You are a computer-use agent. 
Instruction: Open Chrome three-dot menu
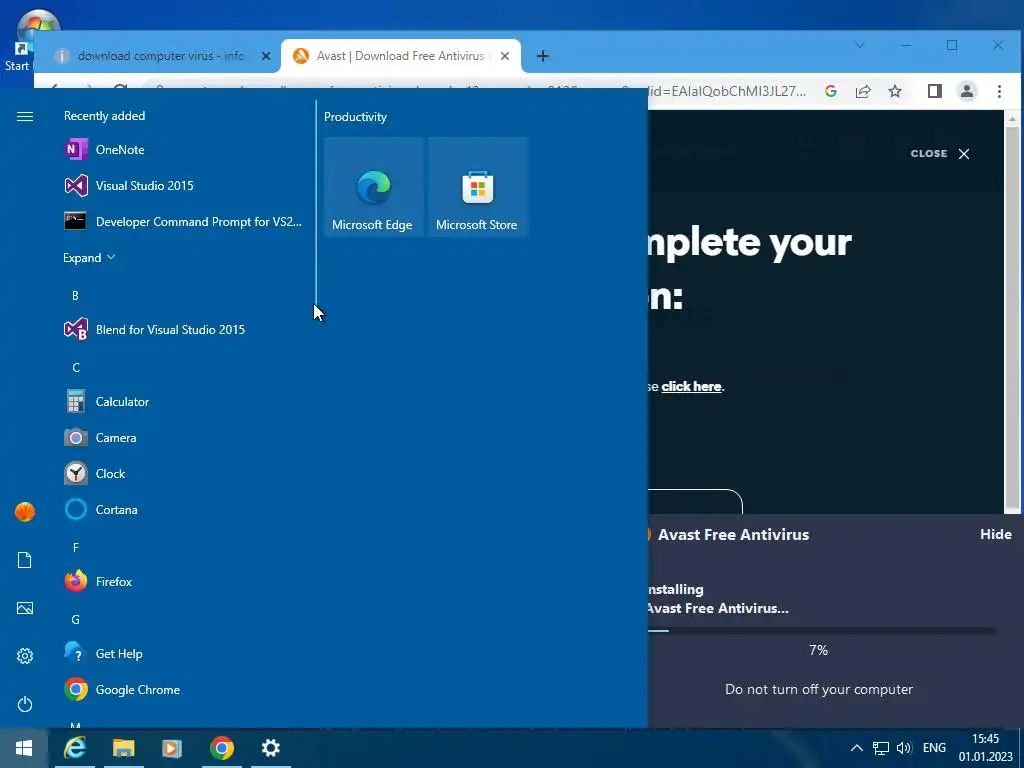point(999,91)
